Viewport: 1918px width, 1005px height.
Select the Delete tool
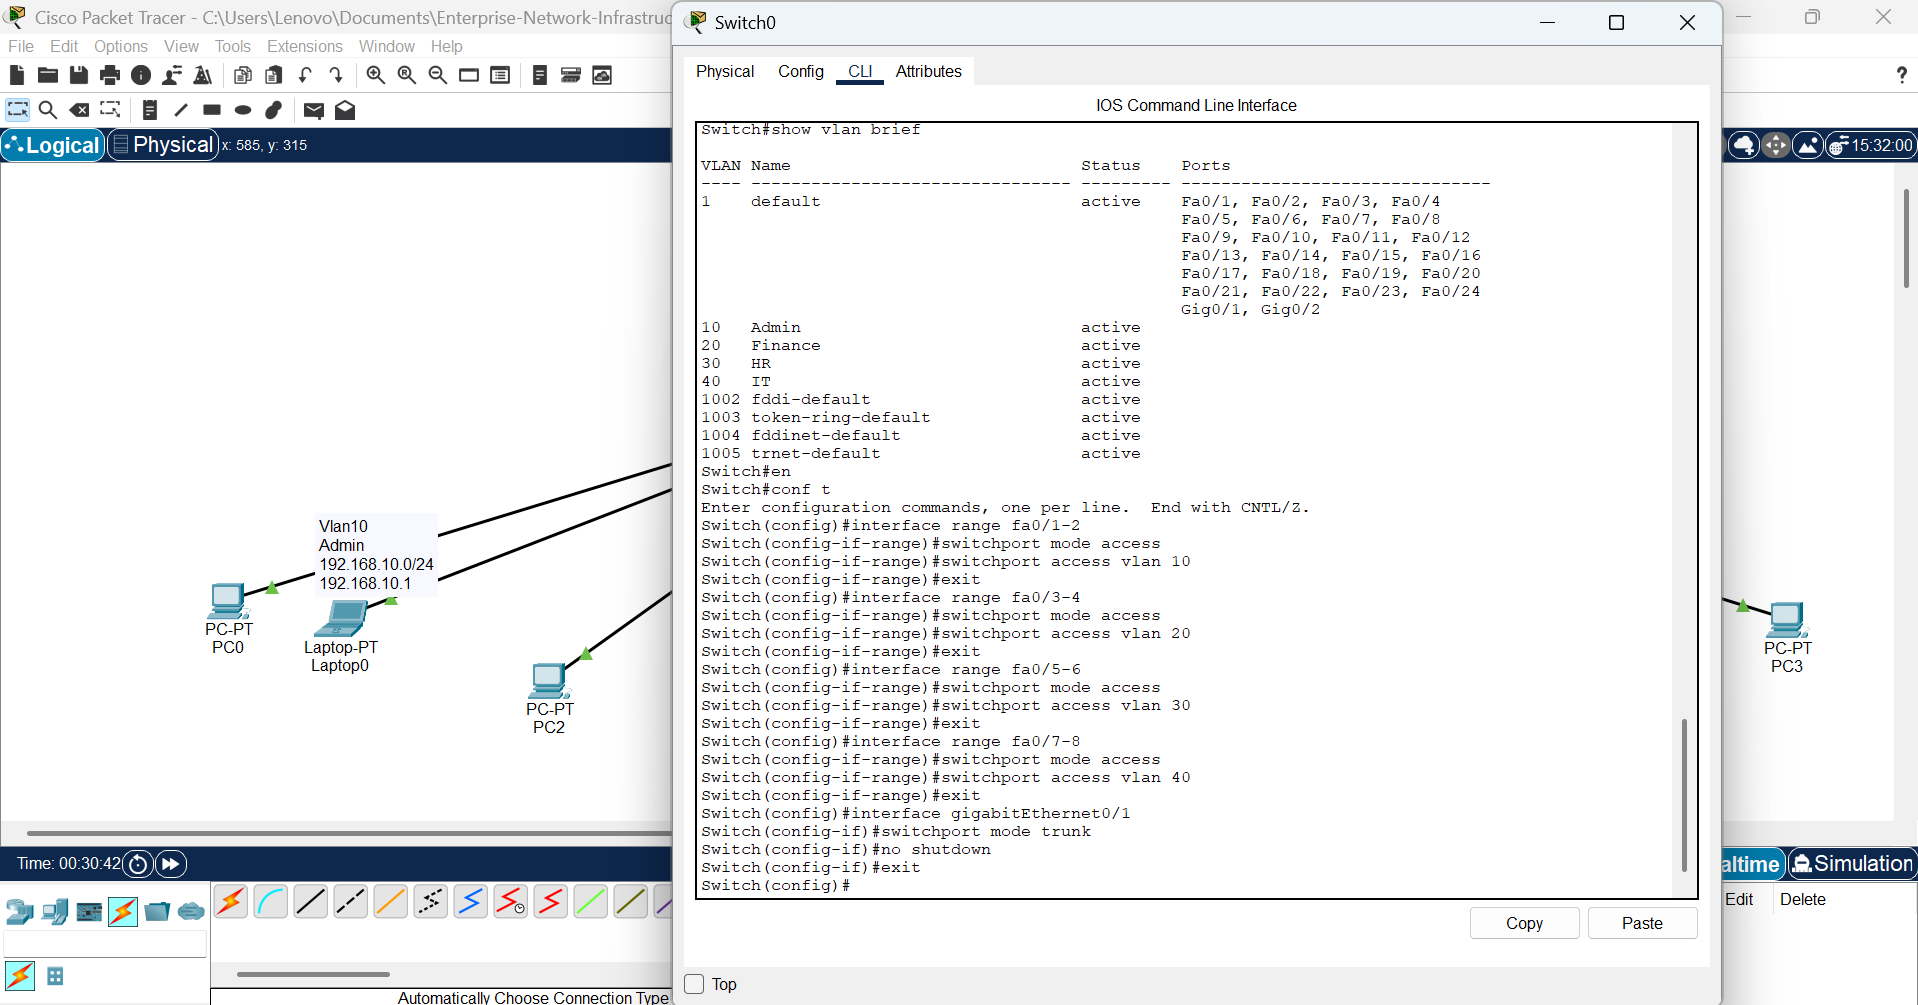click(x=79, y=110)
